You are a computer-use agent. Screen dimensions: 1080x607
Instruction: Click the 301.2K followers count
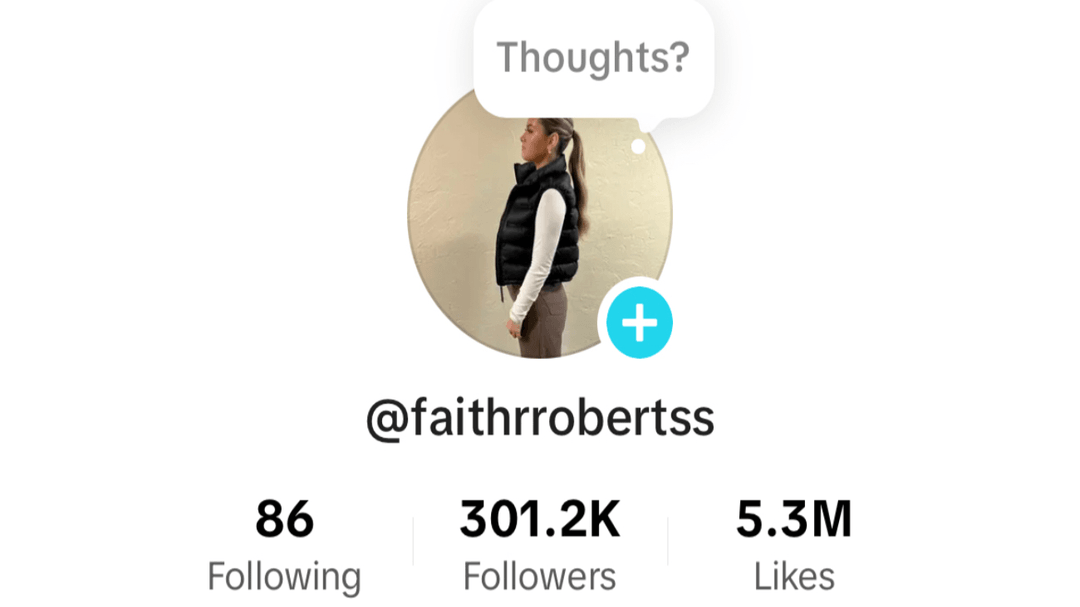[540, 519]
